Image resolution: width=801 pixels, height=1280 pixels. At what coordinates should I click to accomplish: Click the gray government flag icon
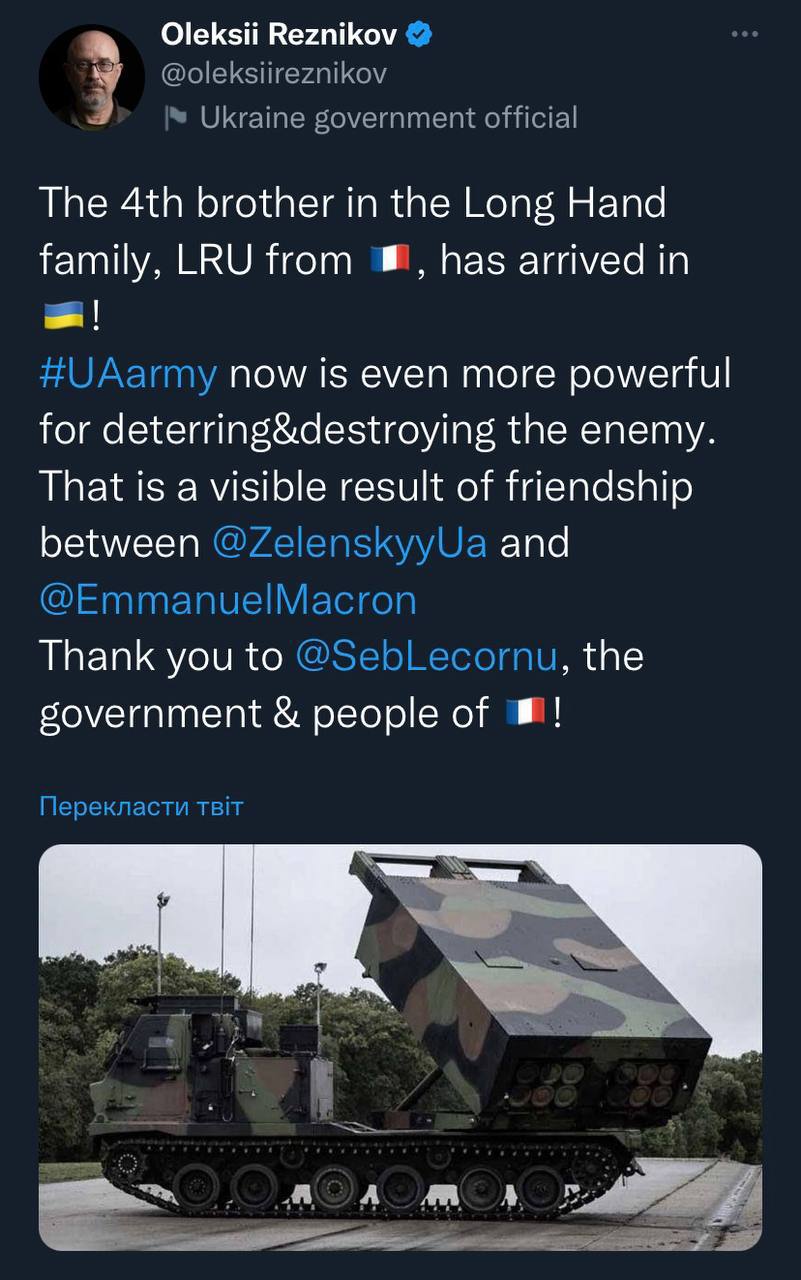176,118
